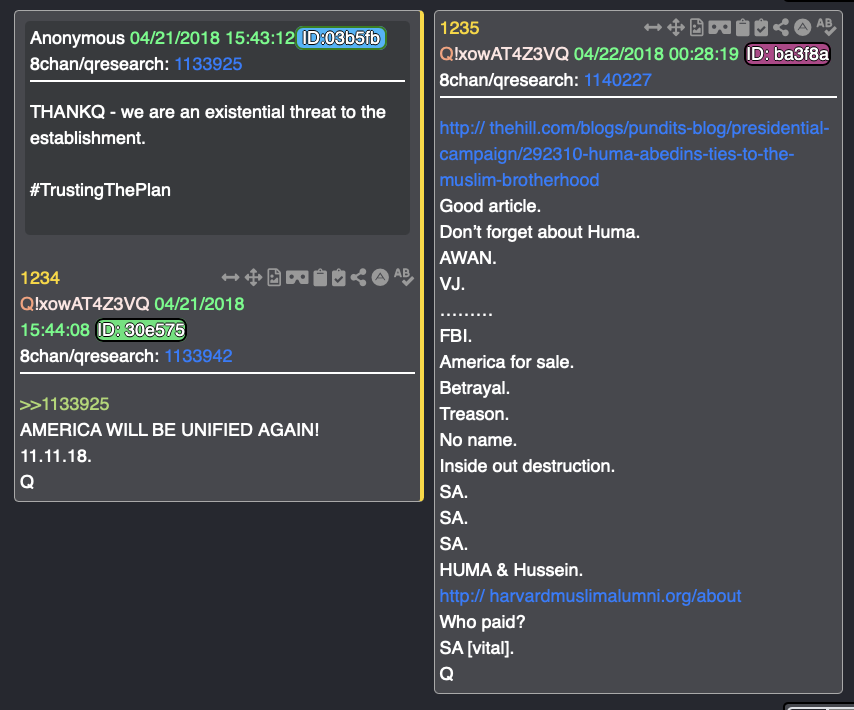Click the VR goggles icon on post 1235
Screen dimensions: 854x710
click(719, 27)
